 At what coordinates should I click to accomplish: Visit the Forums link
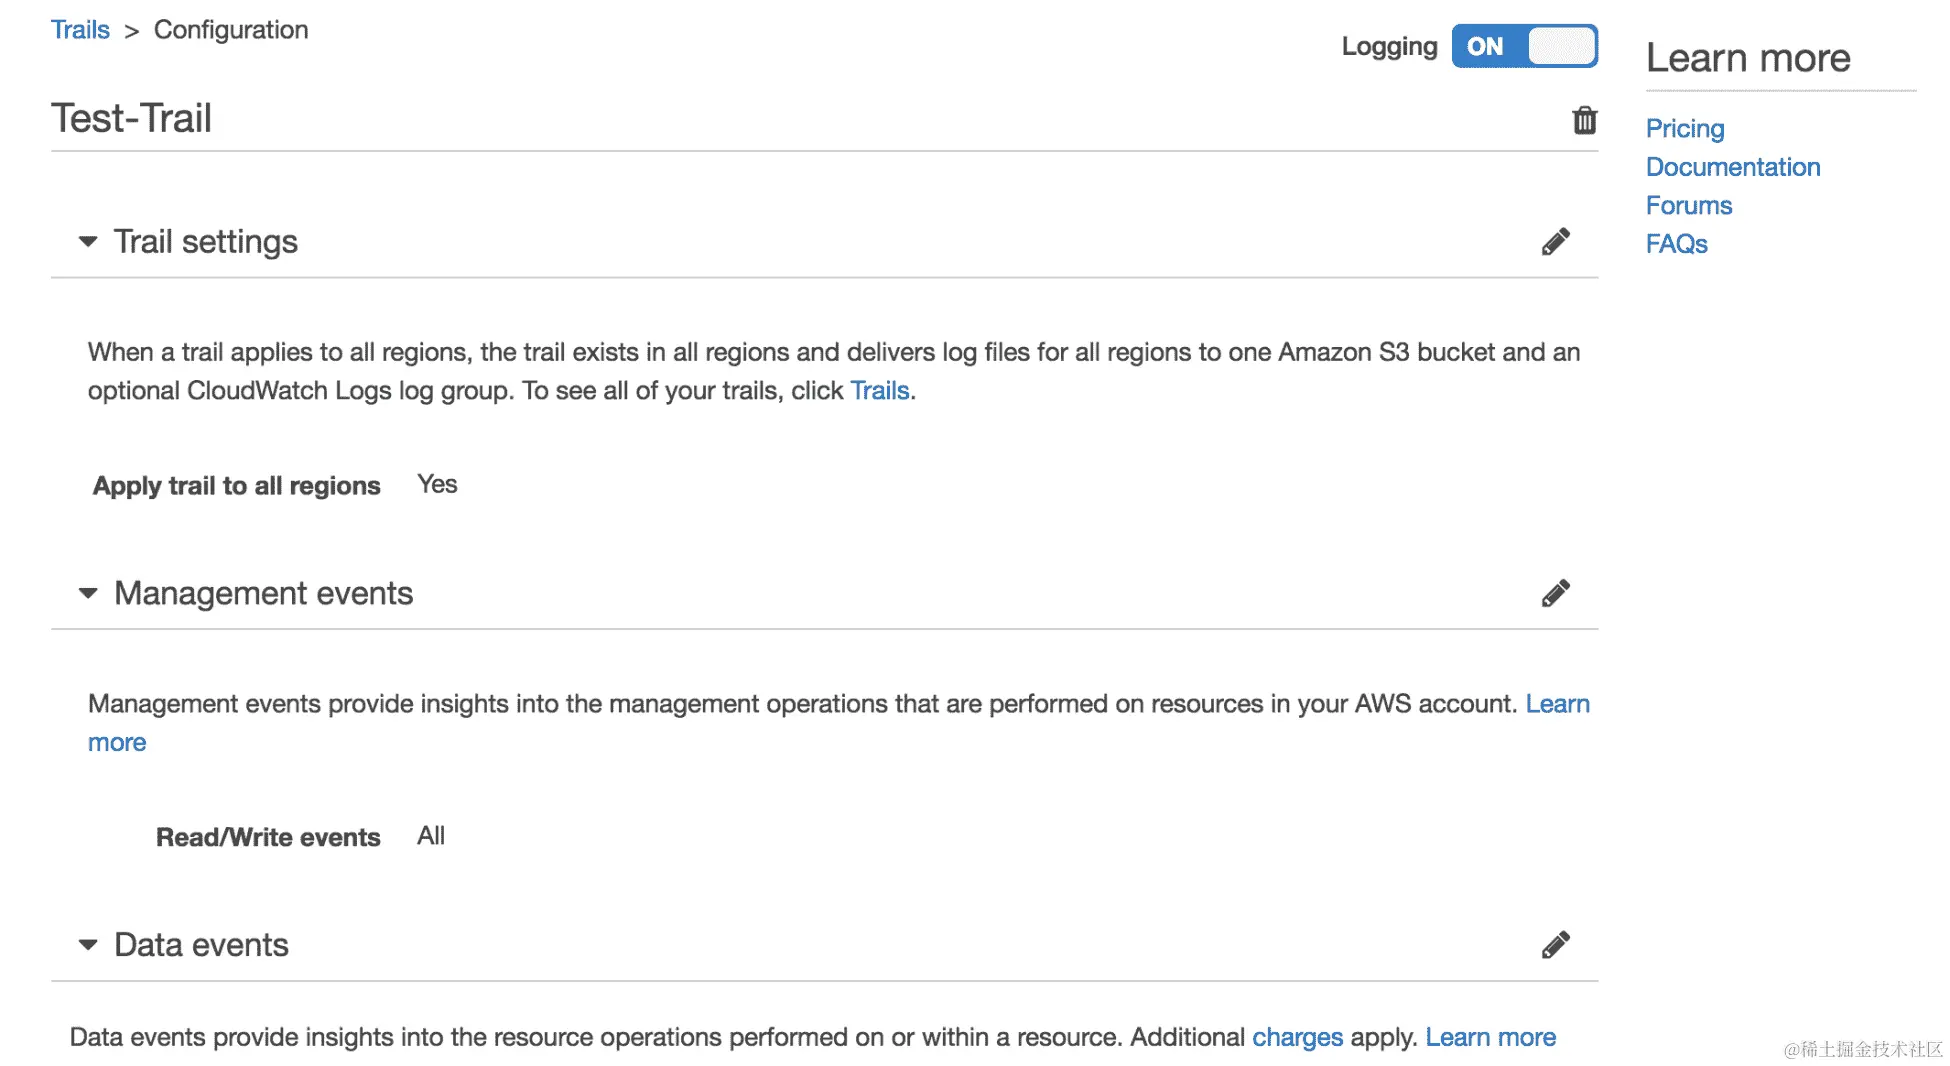coord(1688,206)
